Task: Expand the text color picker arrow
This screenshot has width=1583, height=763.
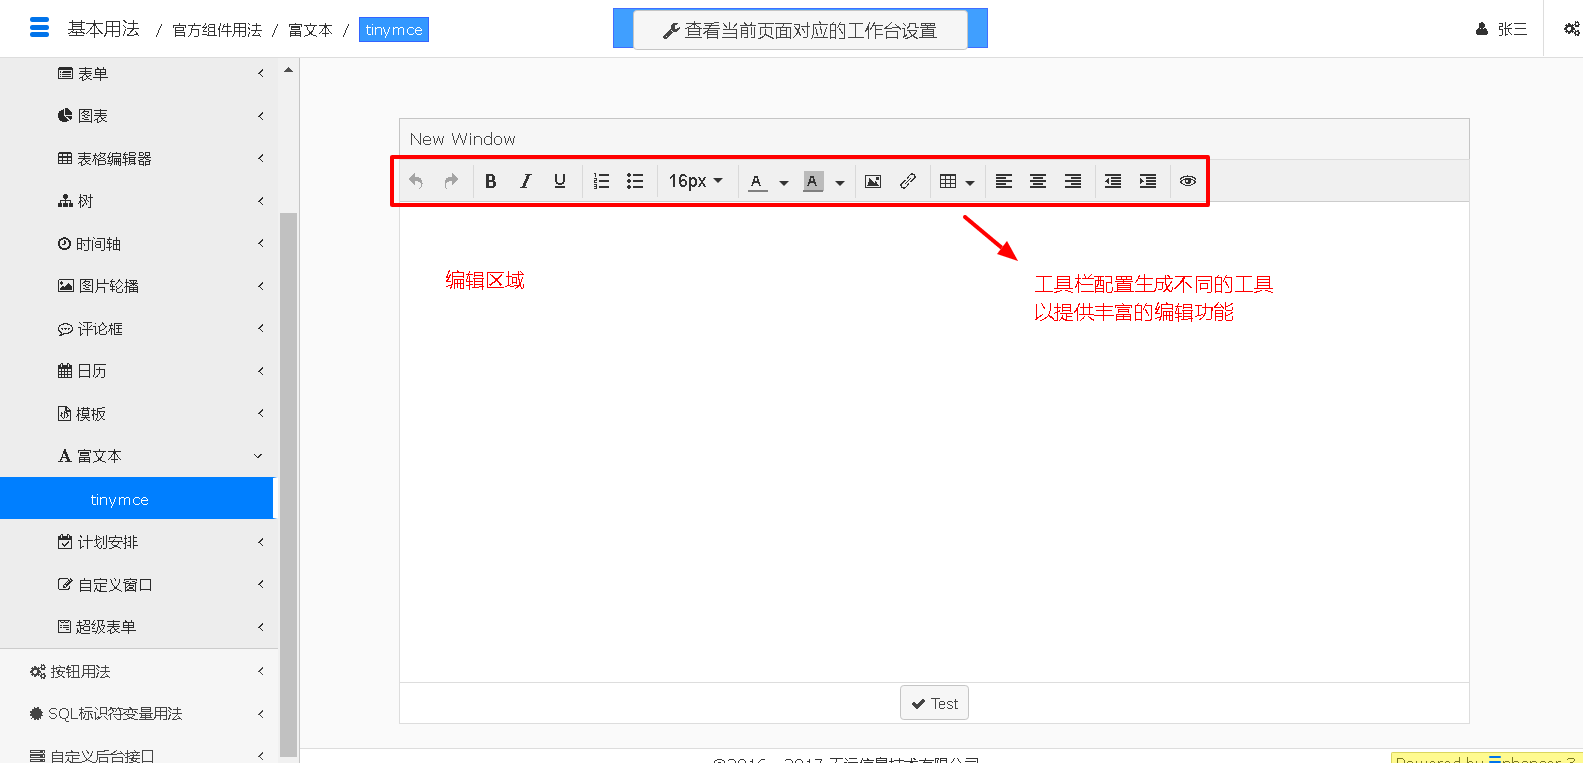Action: tap(784, 182)
